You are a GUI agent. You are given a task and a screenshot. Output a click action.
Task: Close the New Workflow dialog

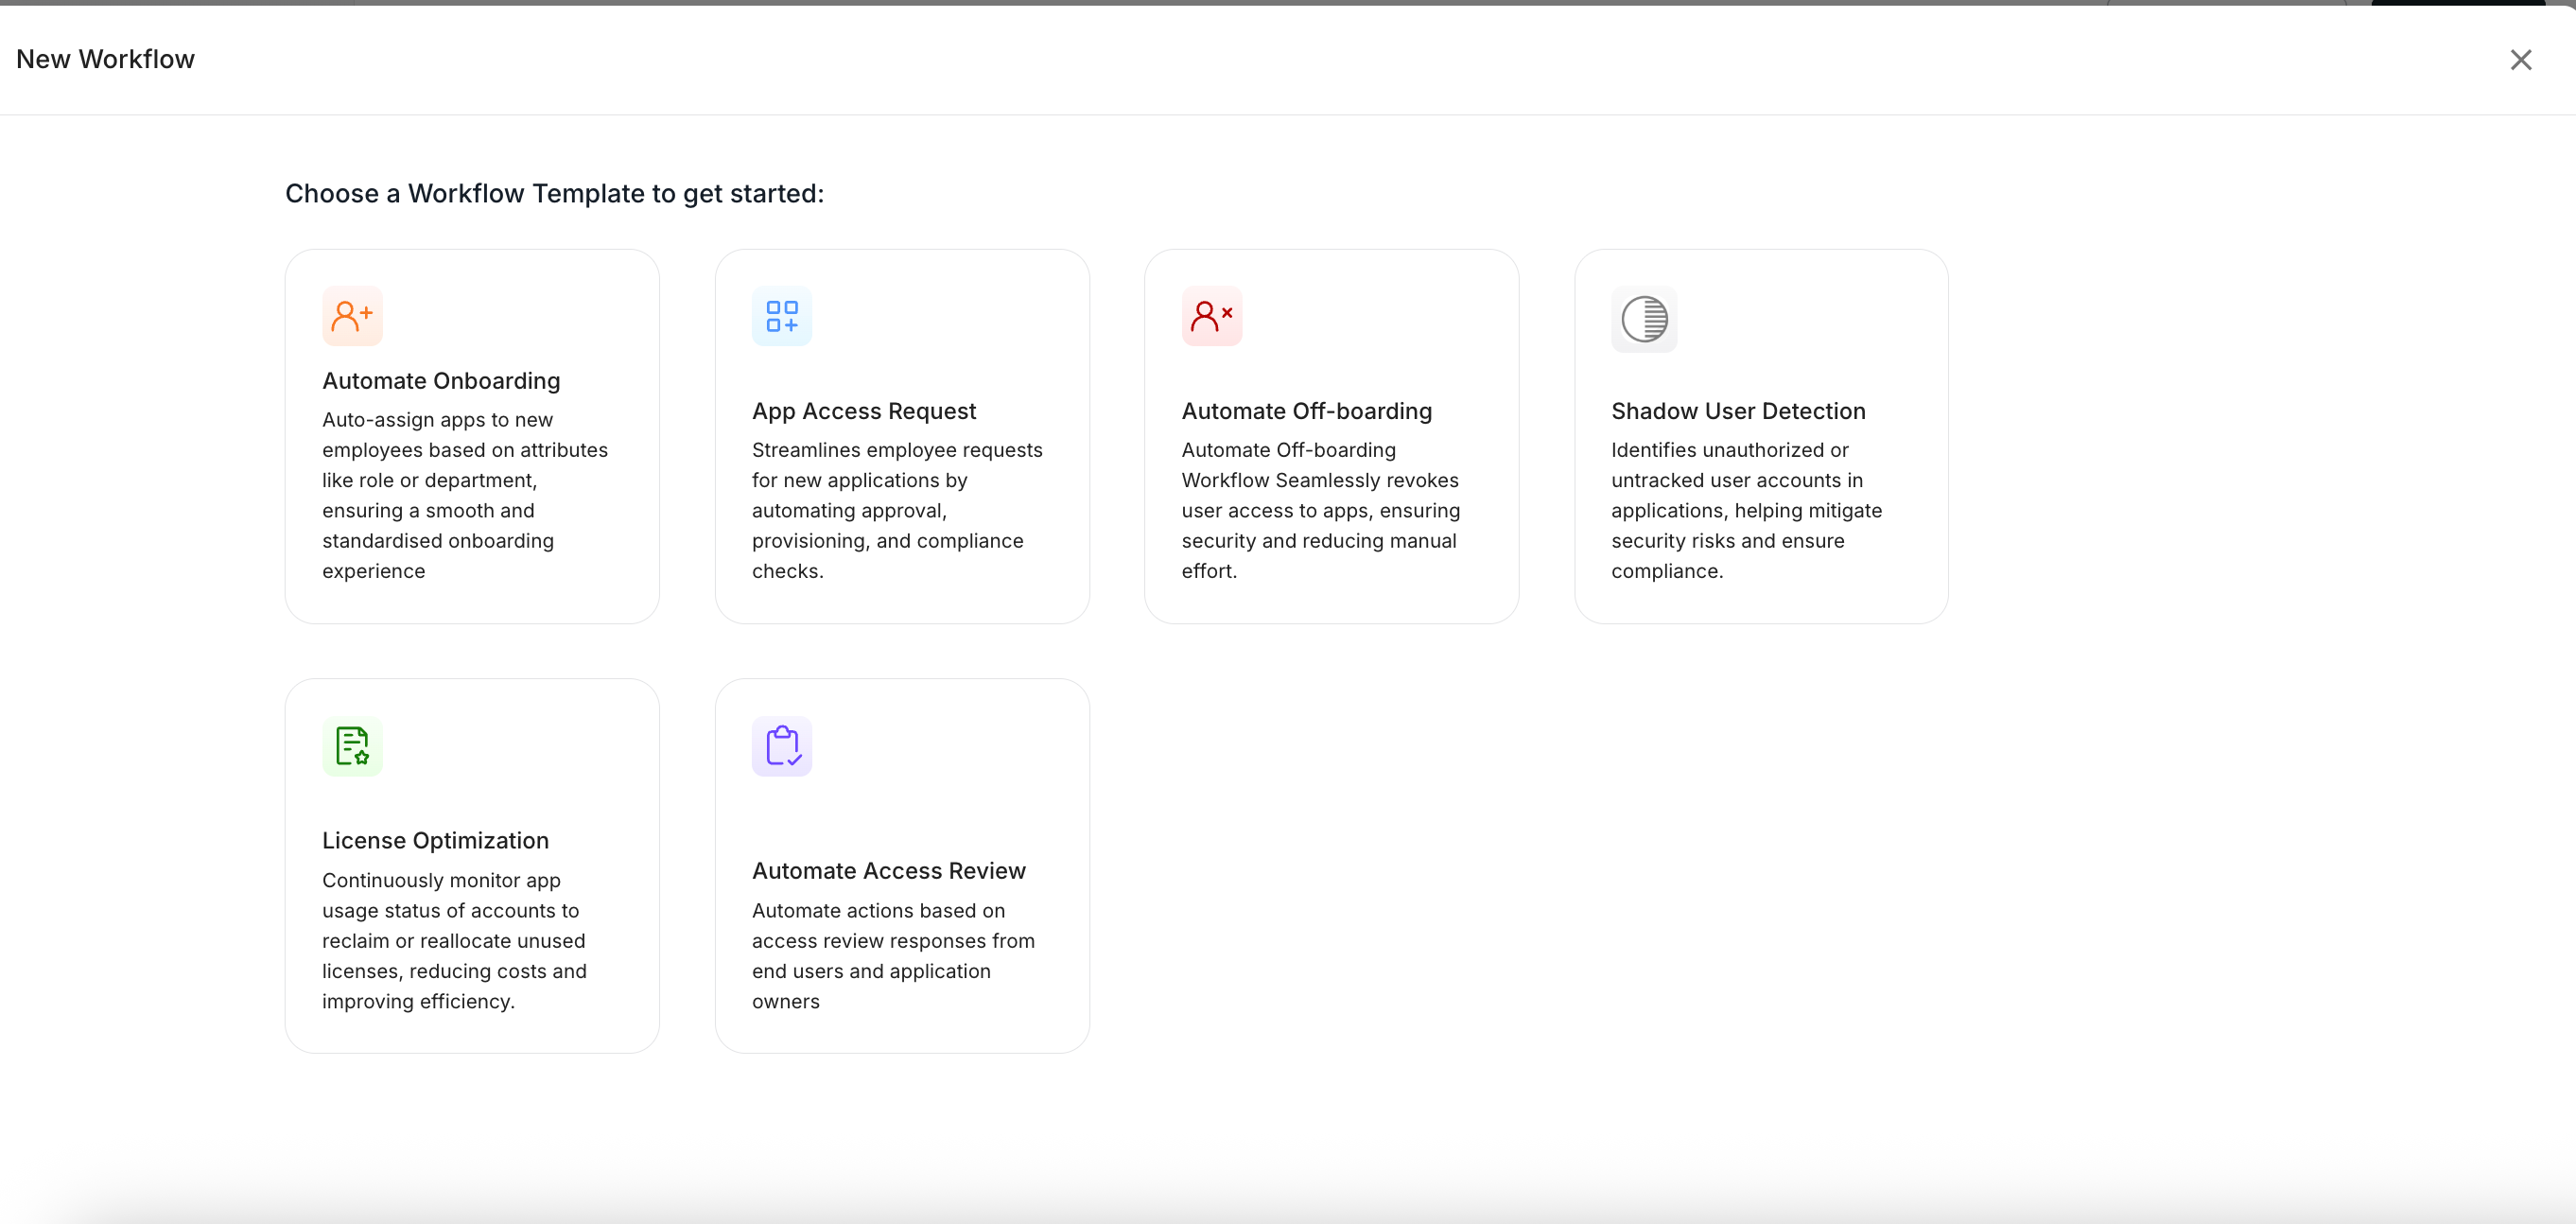[2520, 60]
